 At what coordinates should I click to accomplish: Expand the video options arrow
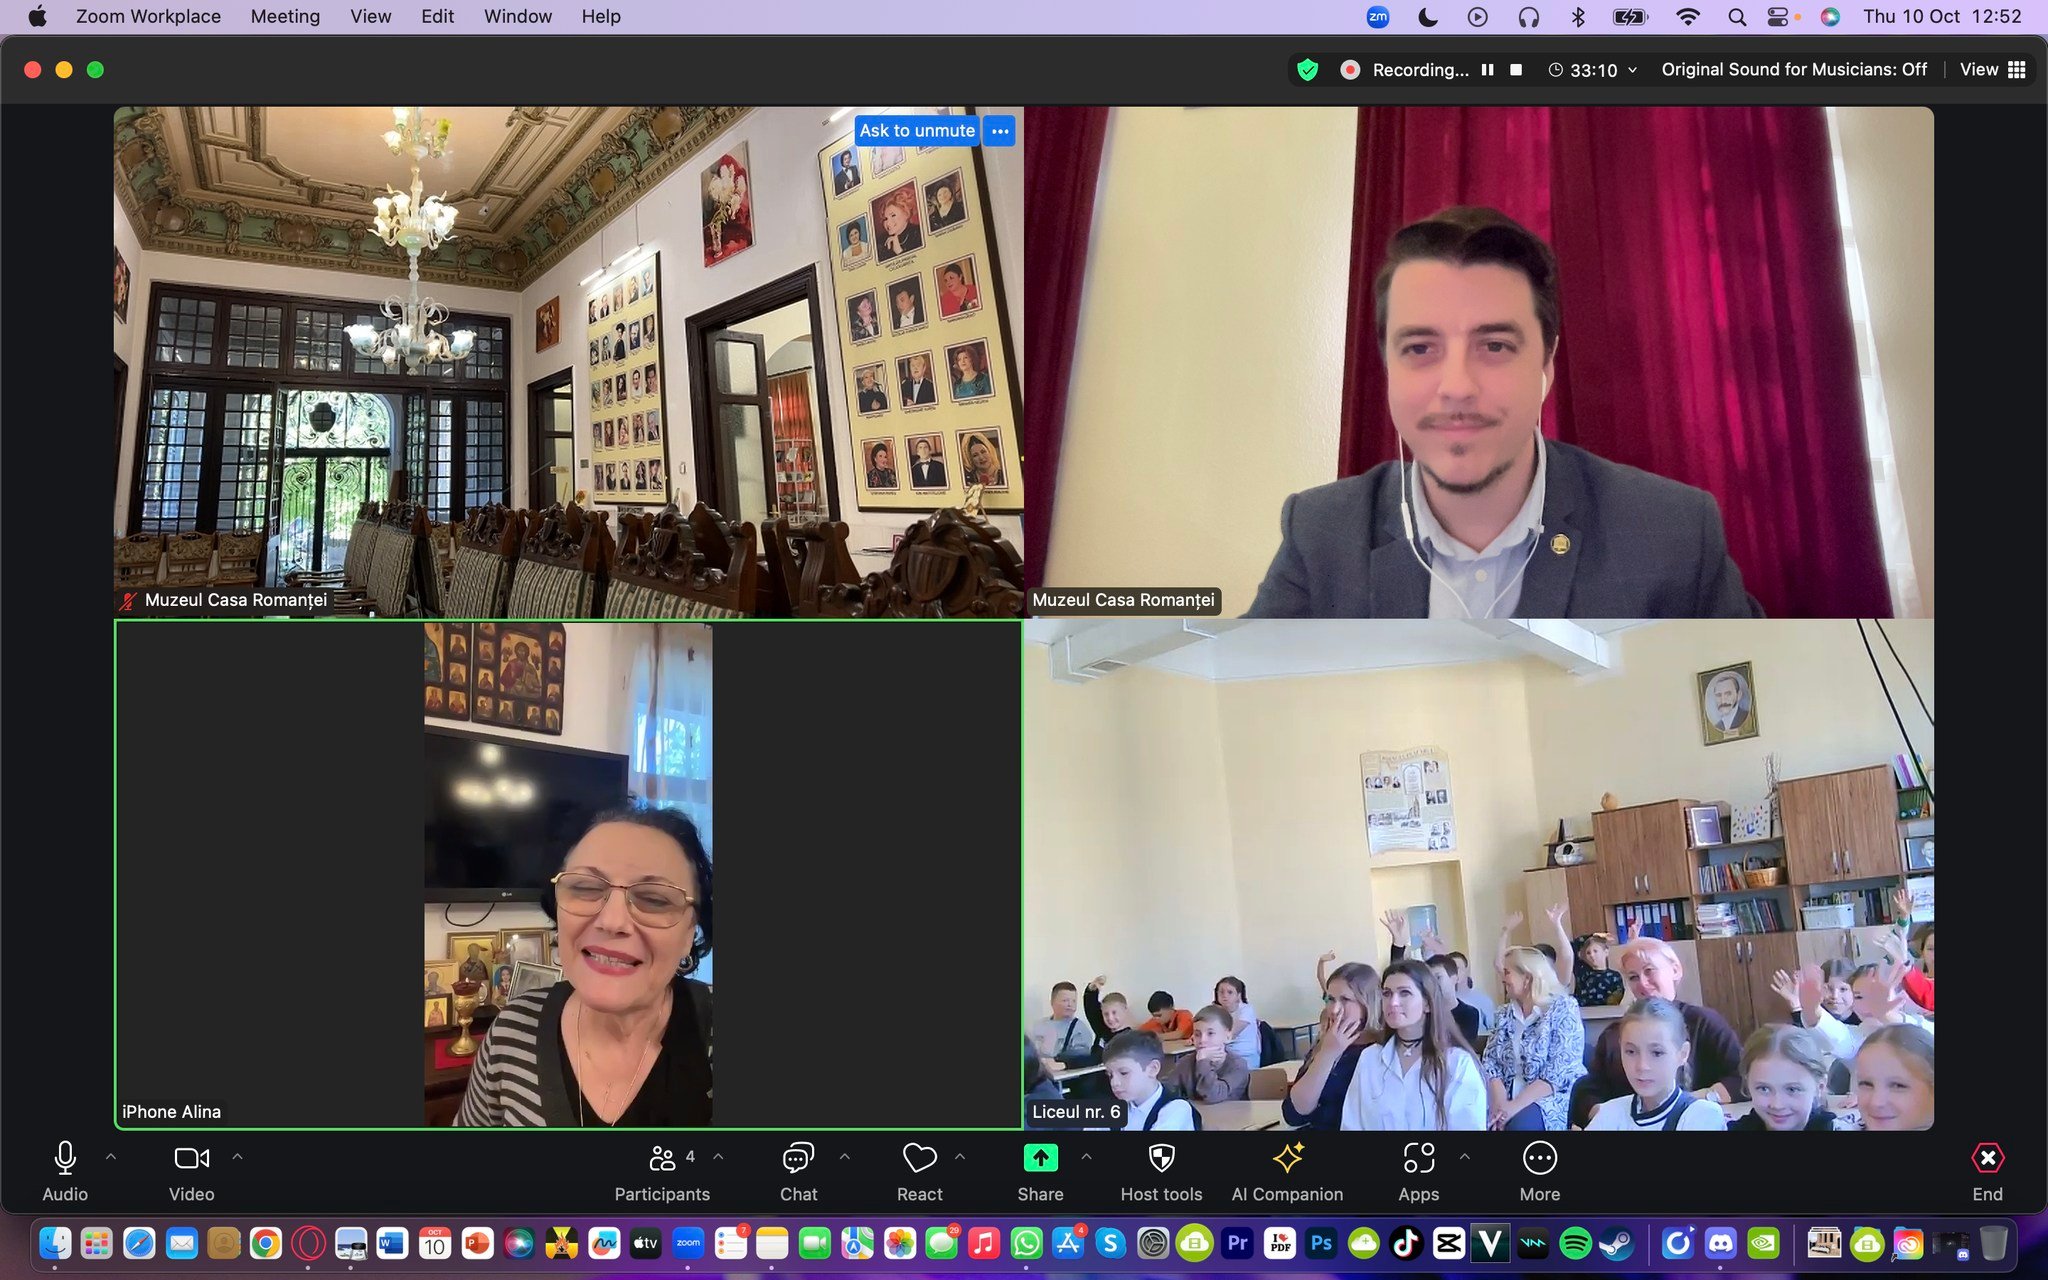(237, 1156)
